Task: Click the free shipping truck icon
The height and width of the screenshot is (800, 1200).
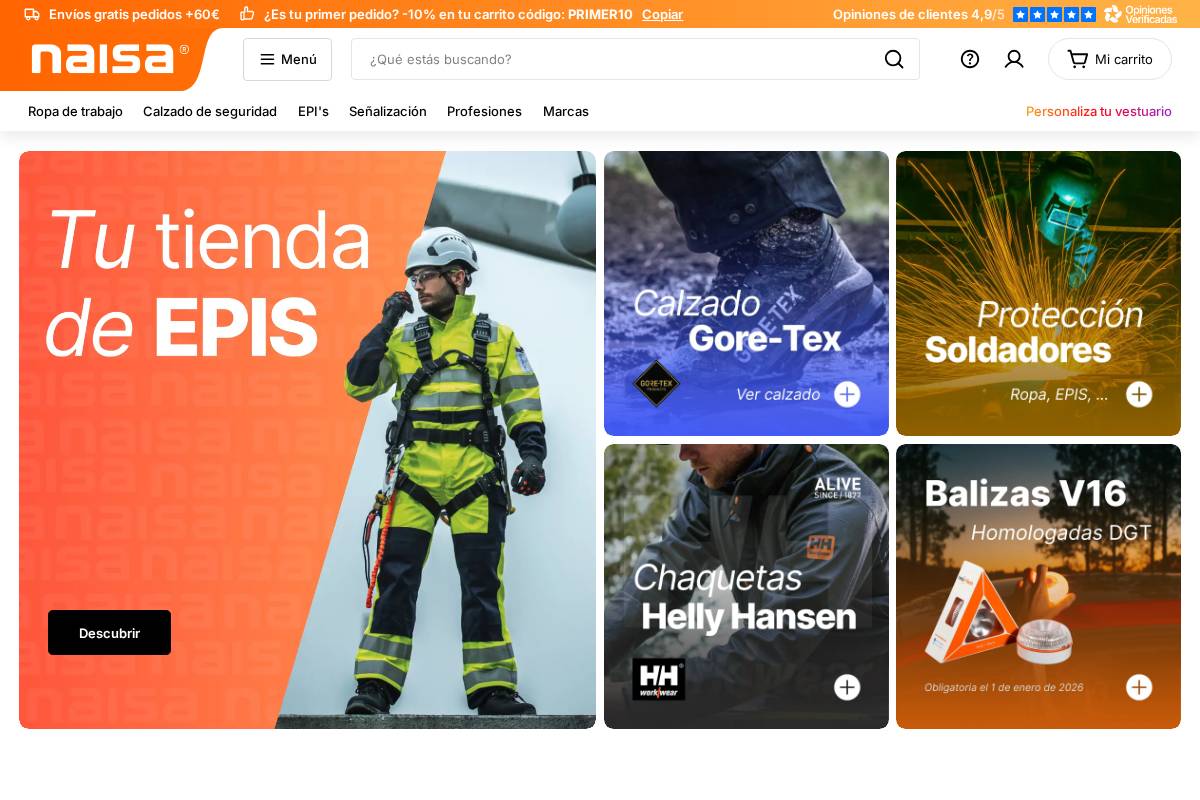Action: pyautogui.click(x=33, y=14)
